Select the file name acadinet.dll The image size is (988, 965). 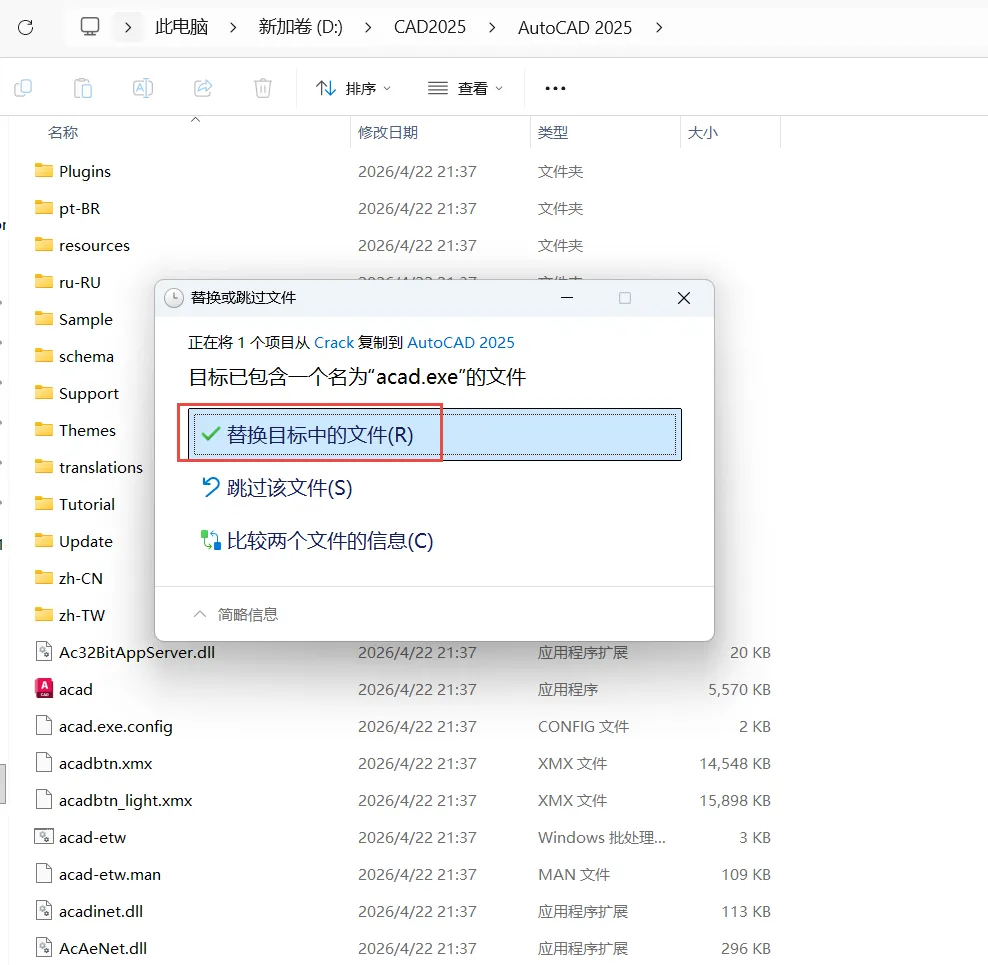pyautogui.click(x=101, y=911)
